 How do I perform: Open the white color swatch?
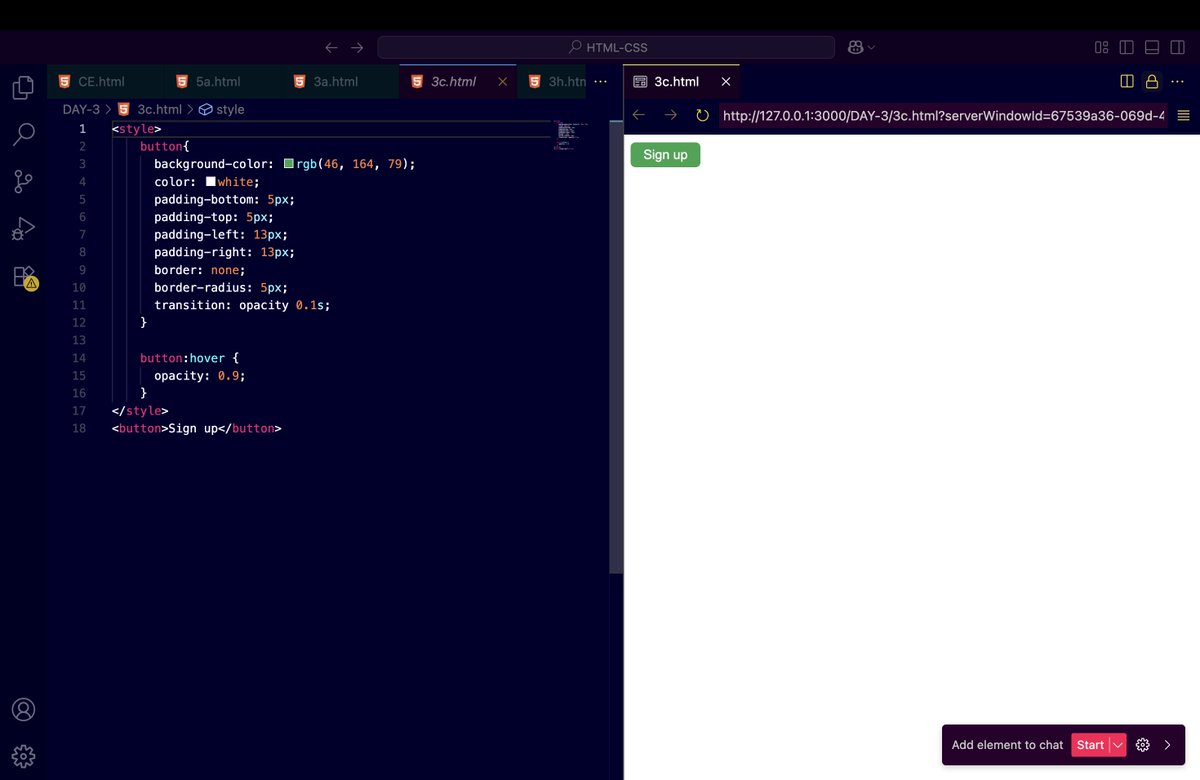coord(211,182)
